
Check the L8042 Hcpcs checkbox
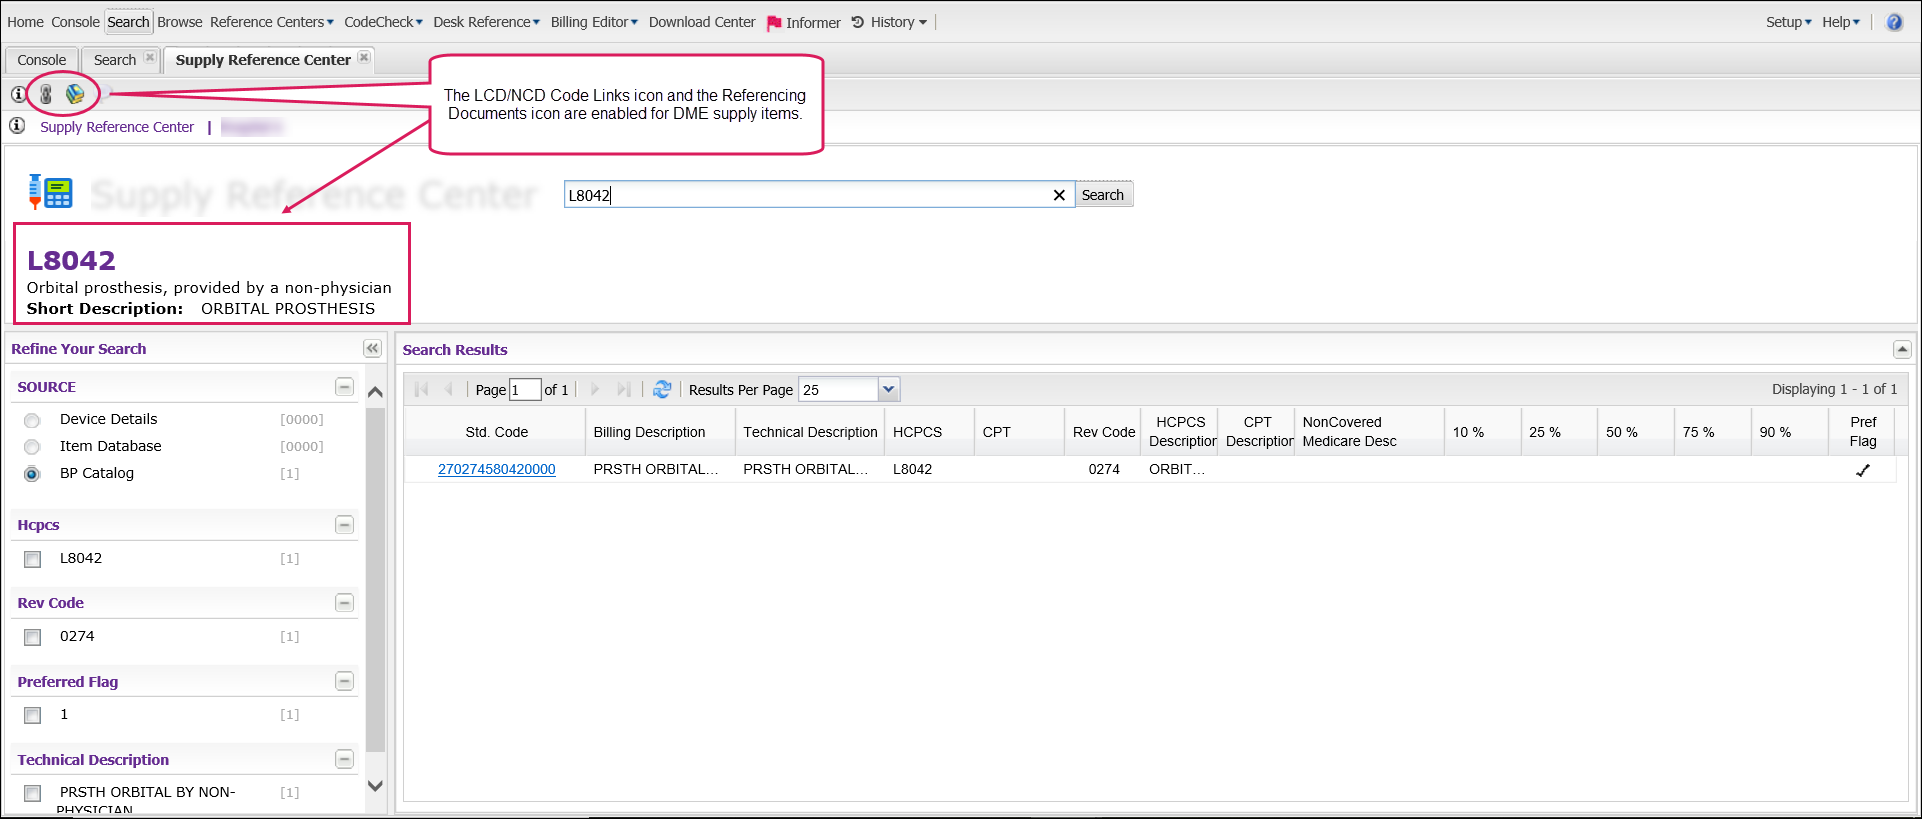coord(33,559)
